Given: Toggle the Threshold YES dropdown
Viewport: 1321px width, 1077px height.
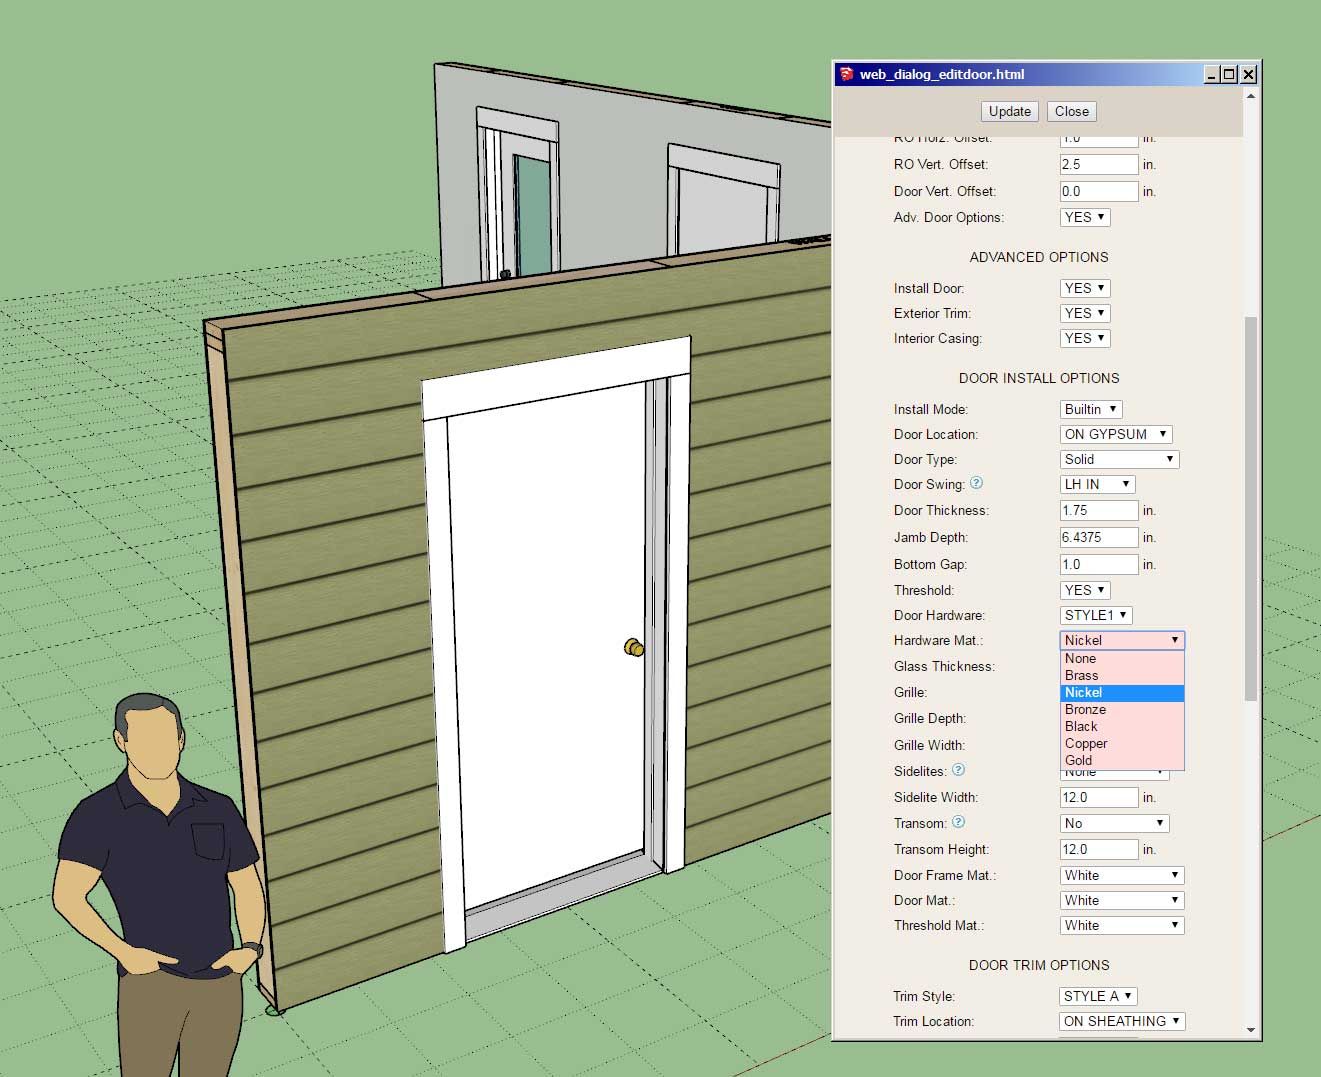Looking at the screenshot, I should coord(1084,590).
